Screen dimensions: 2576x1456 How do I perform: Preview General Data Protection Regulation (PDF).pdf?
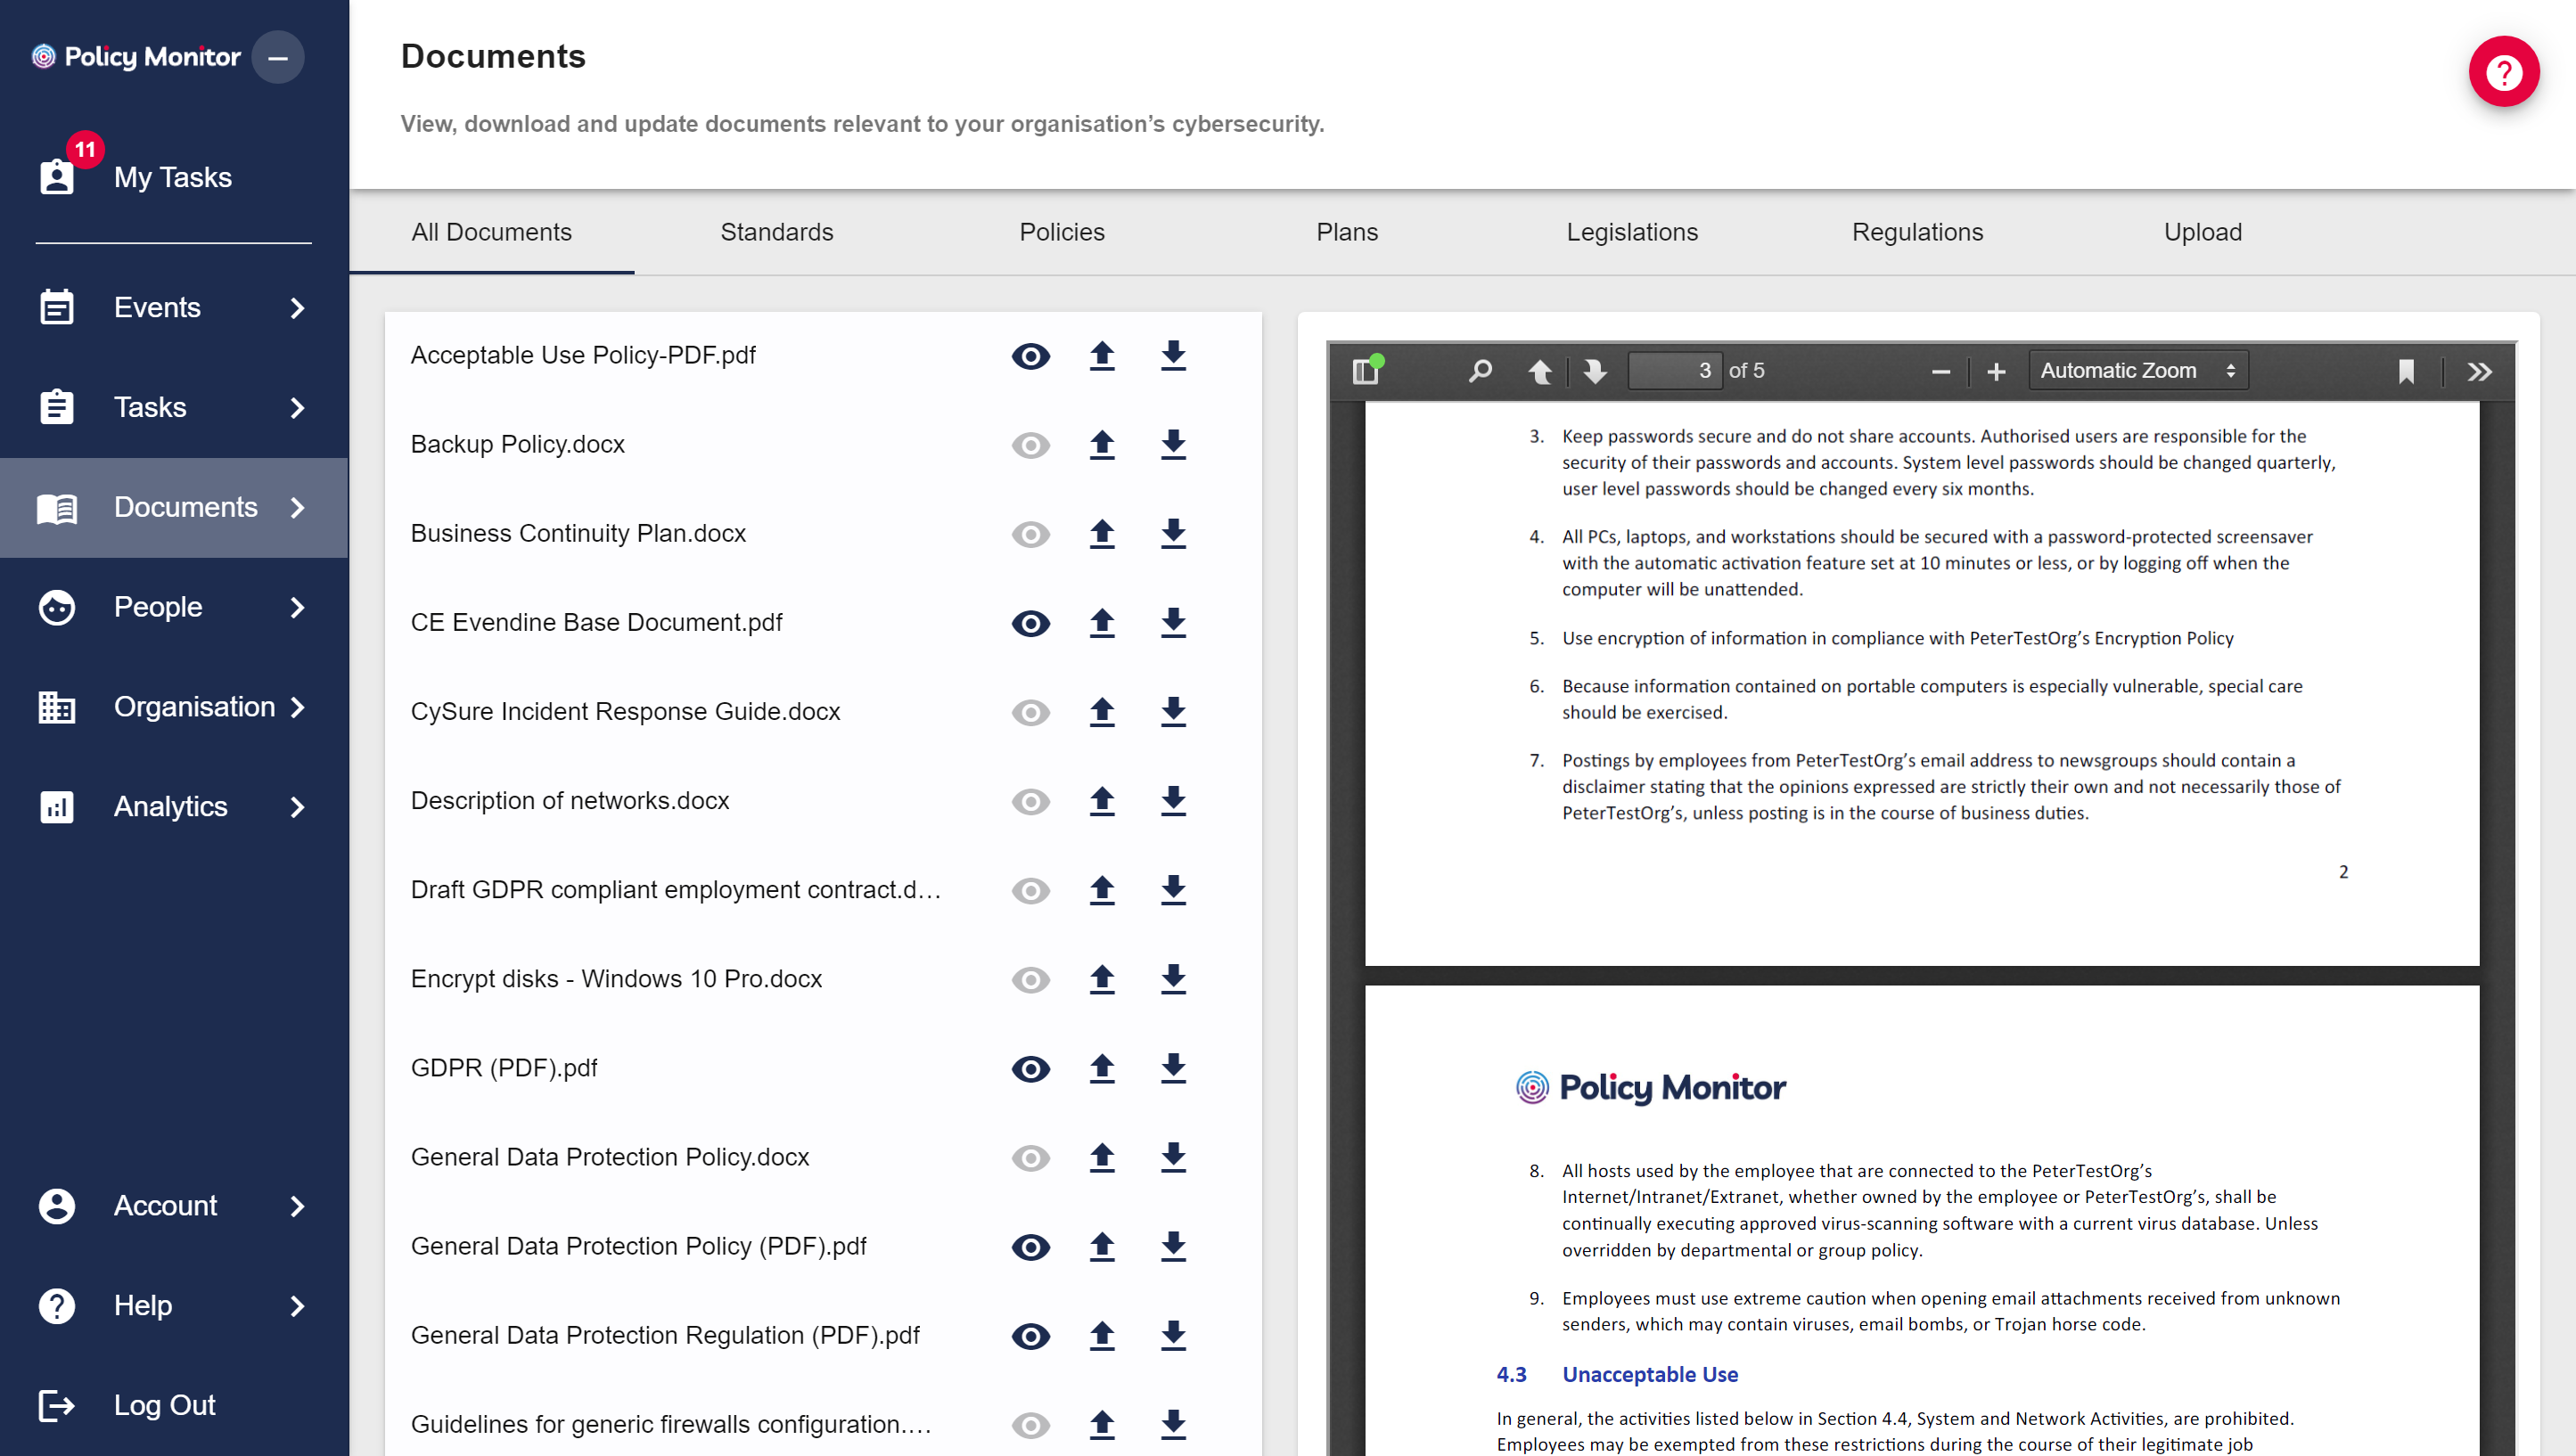point(1030,1335)
